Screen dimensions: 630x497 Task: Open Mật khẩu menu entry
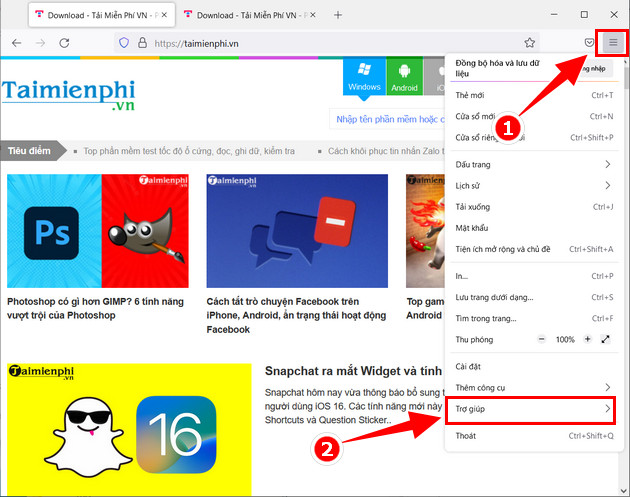[x=534, y=228]
